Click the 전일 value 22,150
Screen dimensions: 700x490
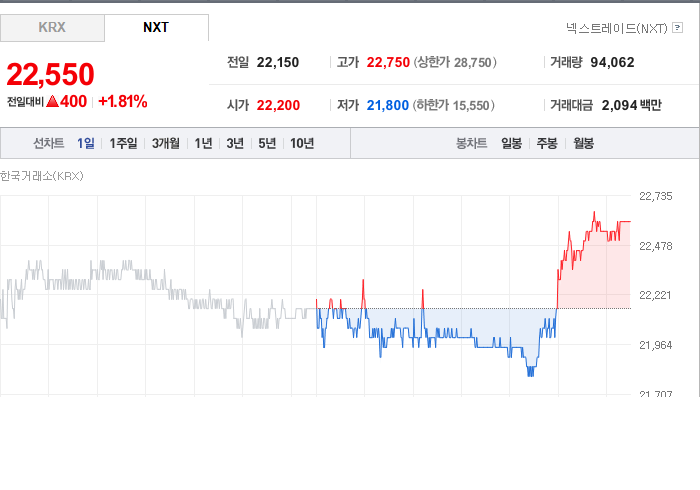click(278, 62)
